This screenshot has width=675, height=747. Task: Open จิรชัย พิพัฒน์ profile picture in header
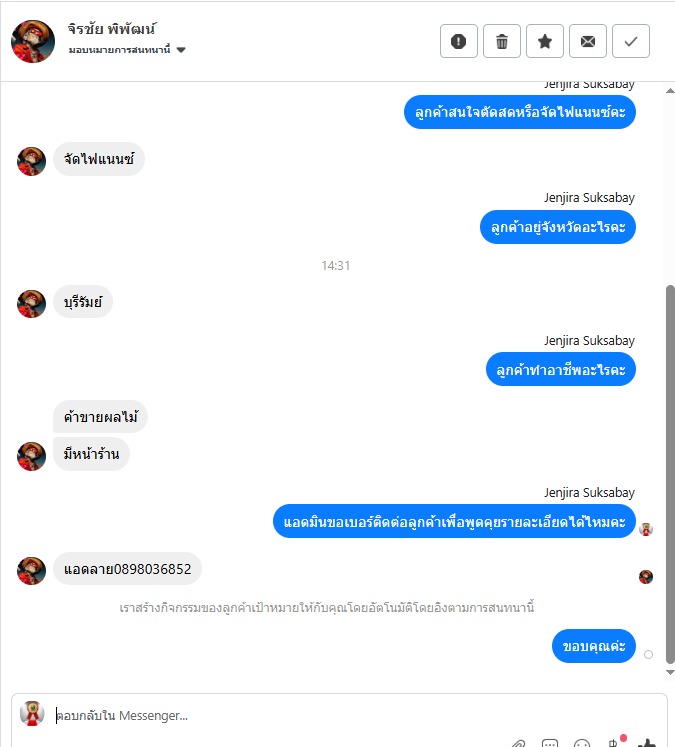[x=33, y=41]
